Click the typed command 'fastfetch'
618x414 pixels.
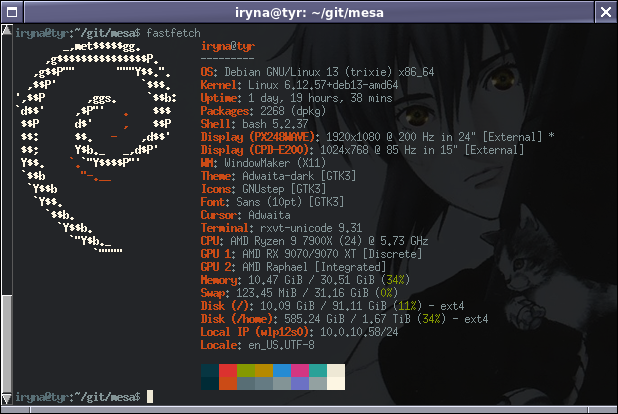pos(173,33)
